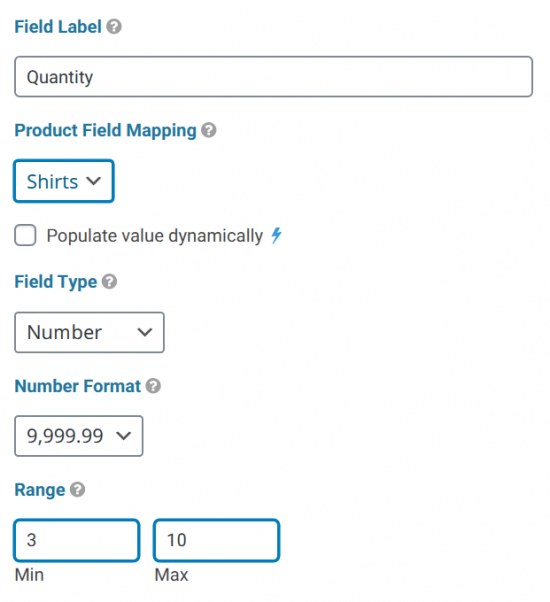Click the Min label under range

[29, 575]
